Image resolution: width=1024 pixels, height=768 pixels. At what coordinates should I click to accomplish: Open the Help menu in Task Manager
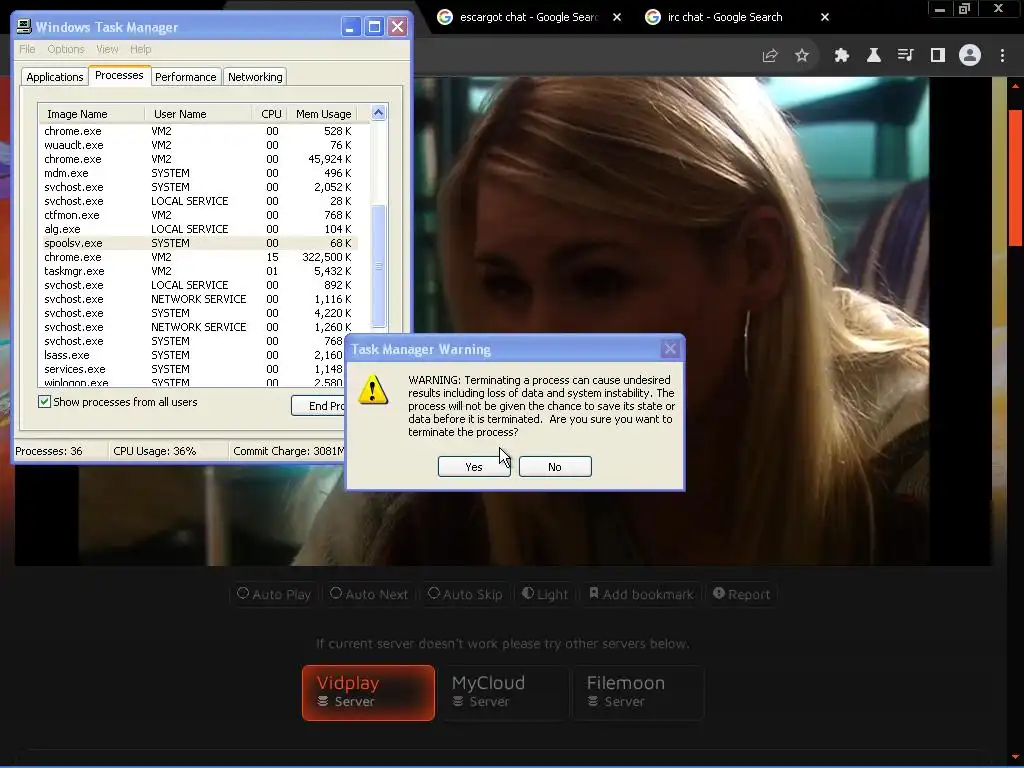tap(140, 49)
